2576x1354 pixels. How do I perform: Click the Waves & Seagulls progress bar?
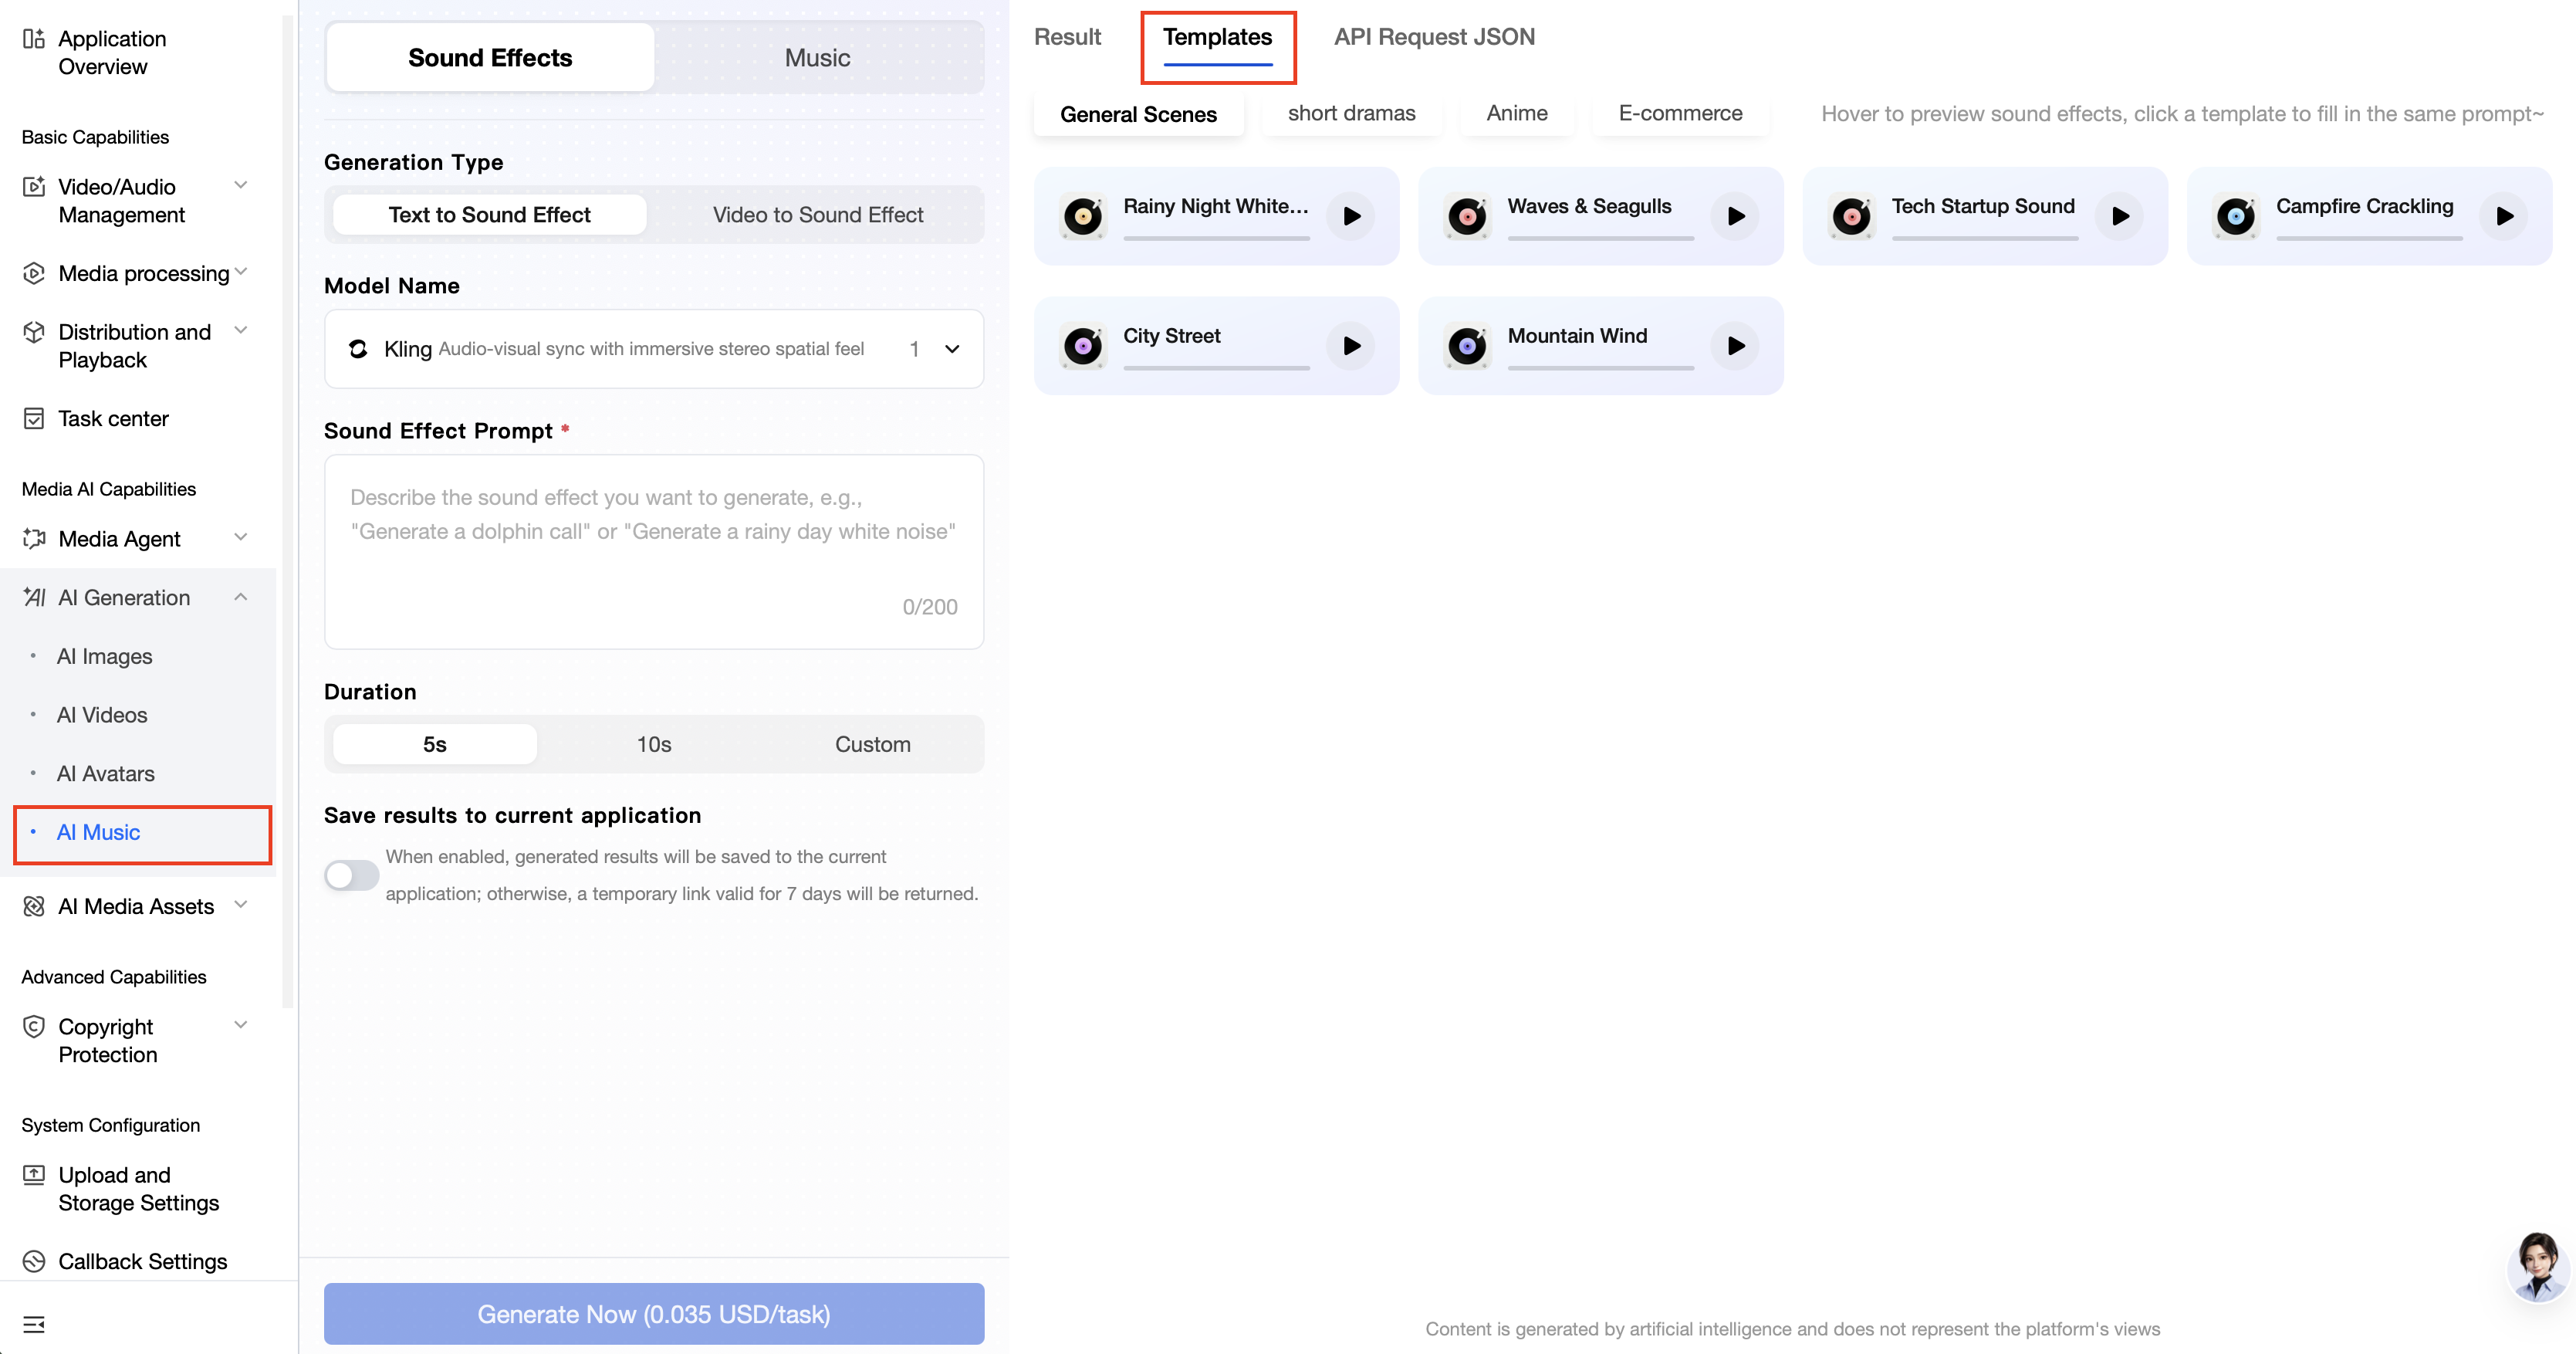point(1600,238)
